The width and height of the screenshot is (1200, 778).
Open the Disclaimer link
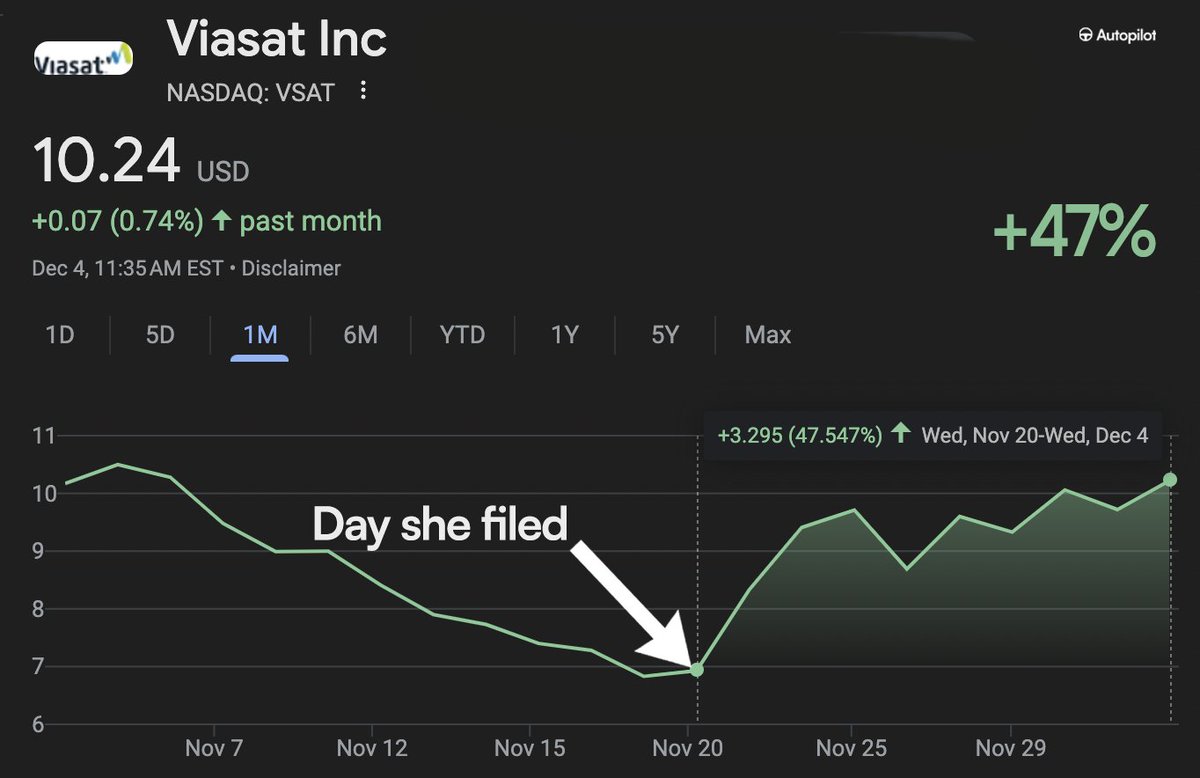tap(291, 269)
